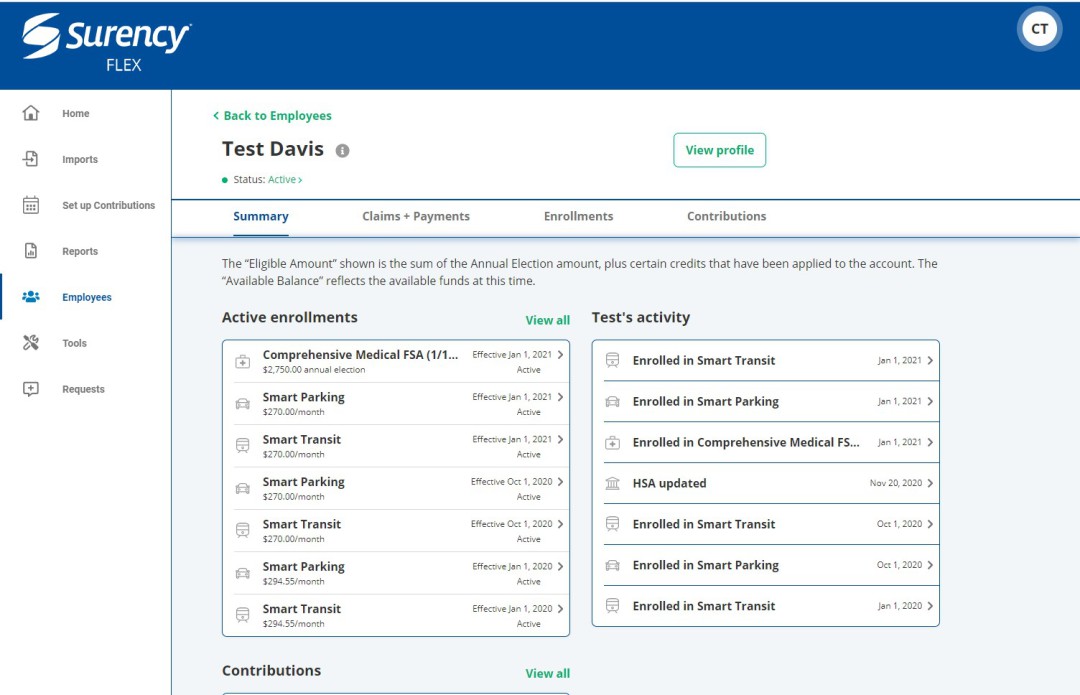
Task: Click View all for Contributions section
Action: (x=548, y=674)
